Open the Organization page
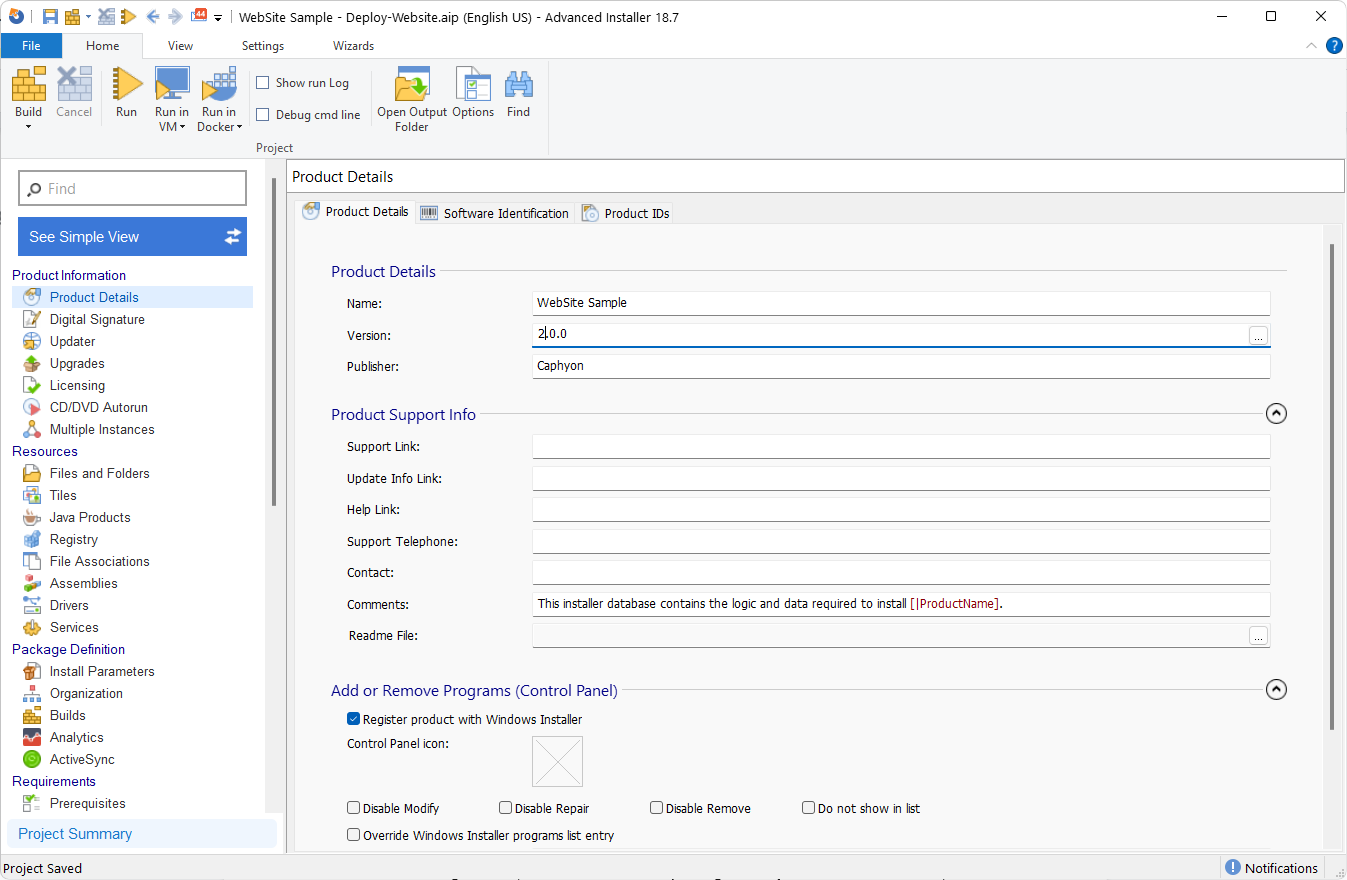This screenshot has height=880, width=1347. point(86,693)
